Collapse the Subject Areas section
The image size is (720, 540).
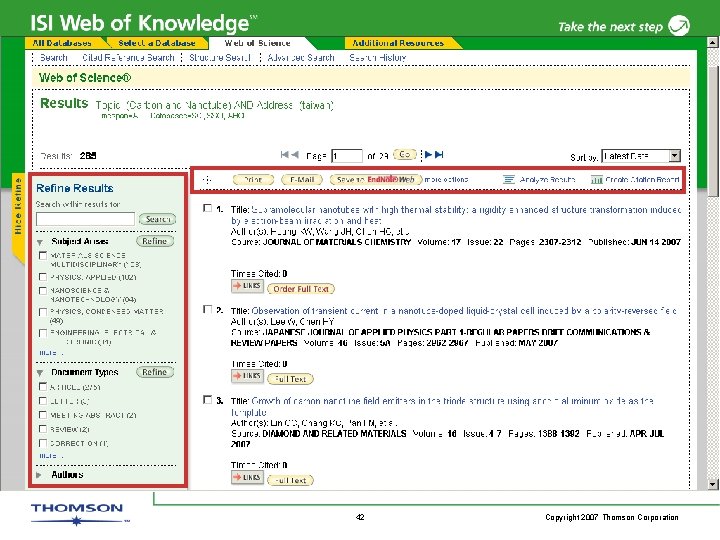coord(40,242)
